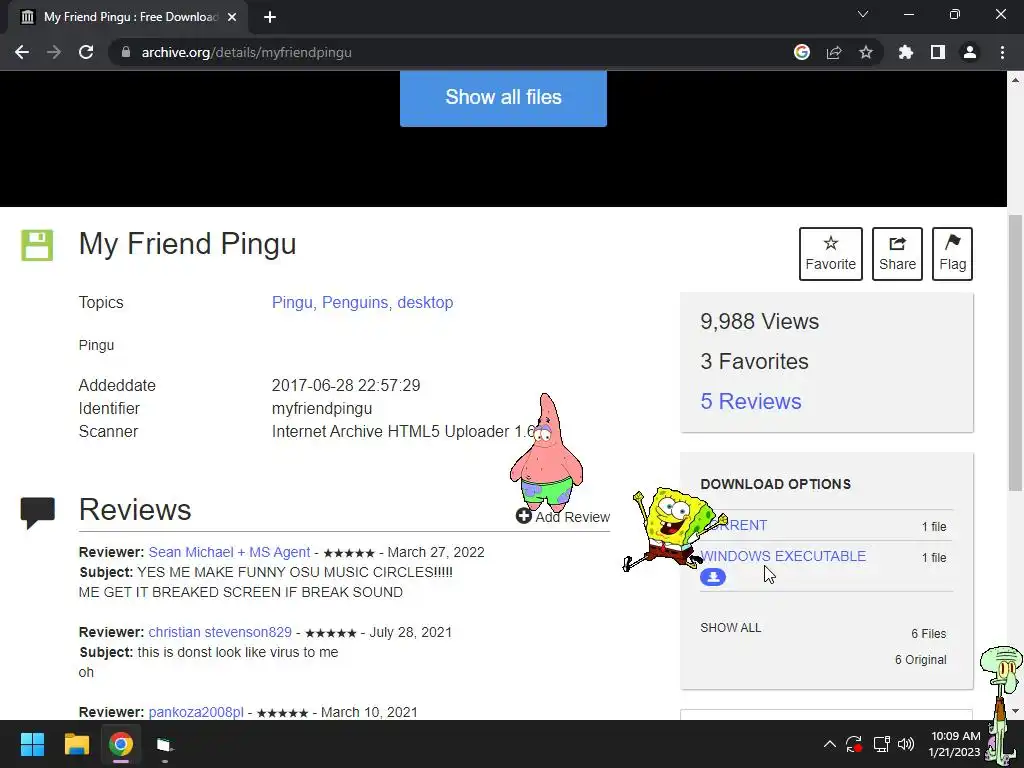Click the forward navigation arrow
Image resolution: width=1024 pixels, height=768 pixels.
[54, 52]
